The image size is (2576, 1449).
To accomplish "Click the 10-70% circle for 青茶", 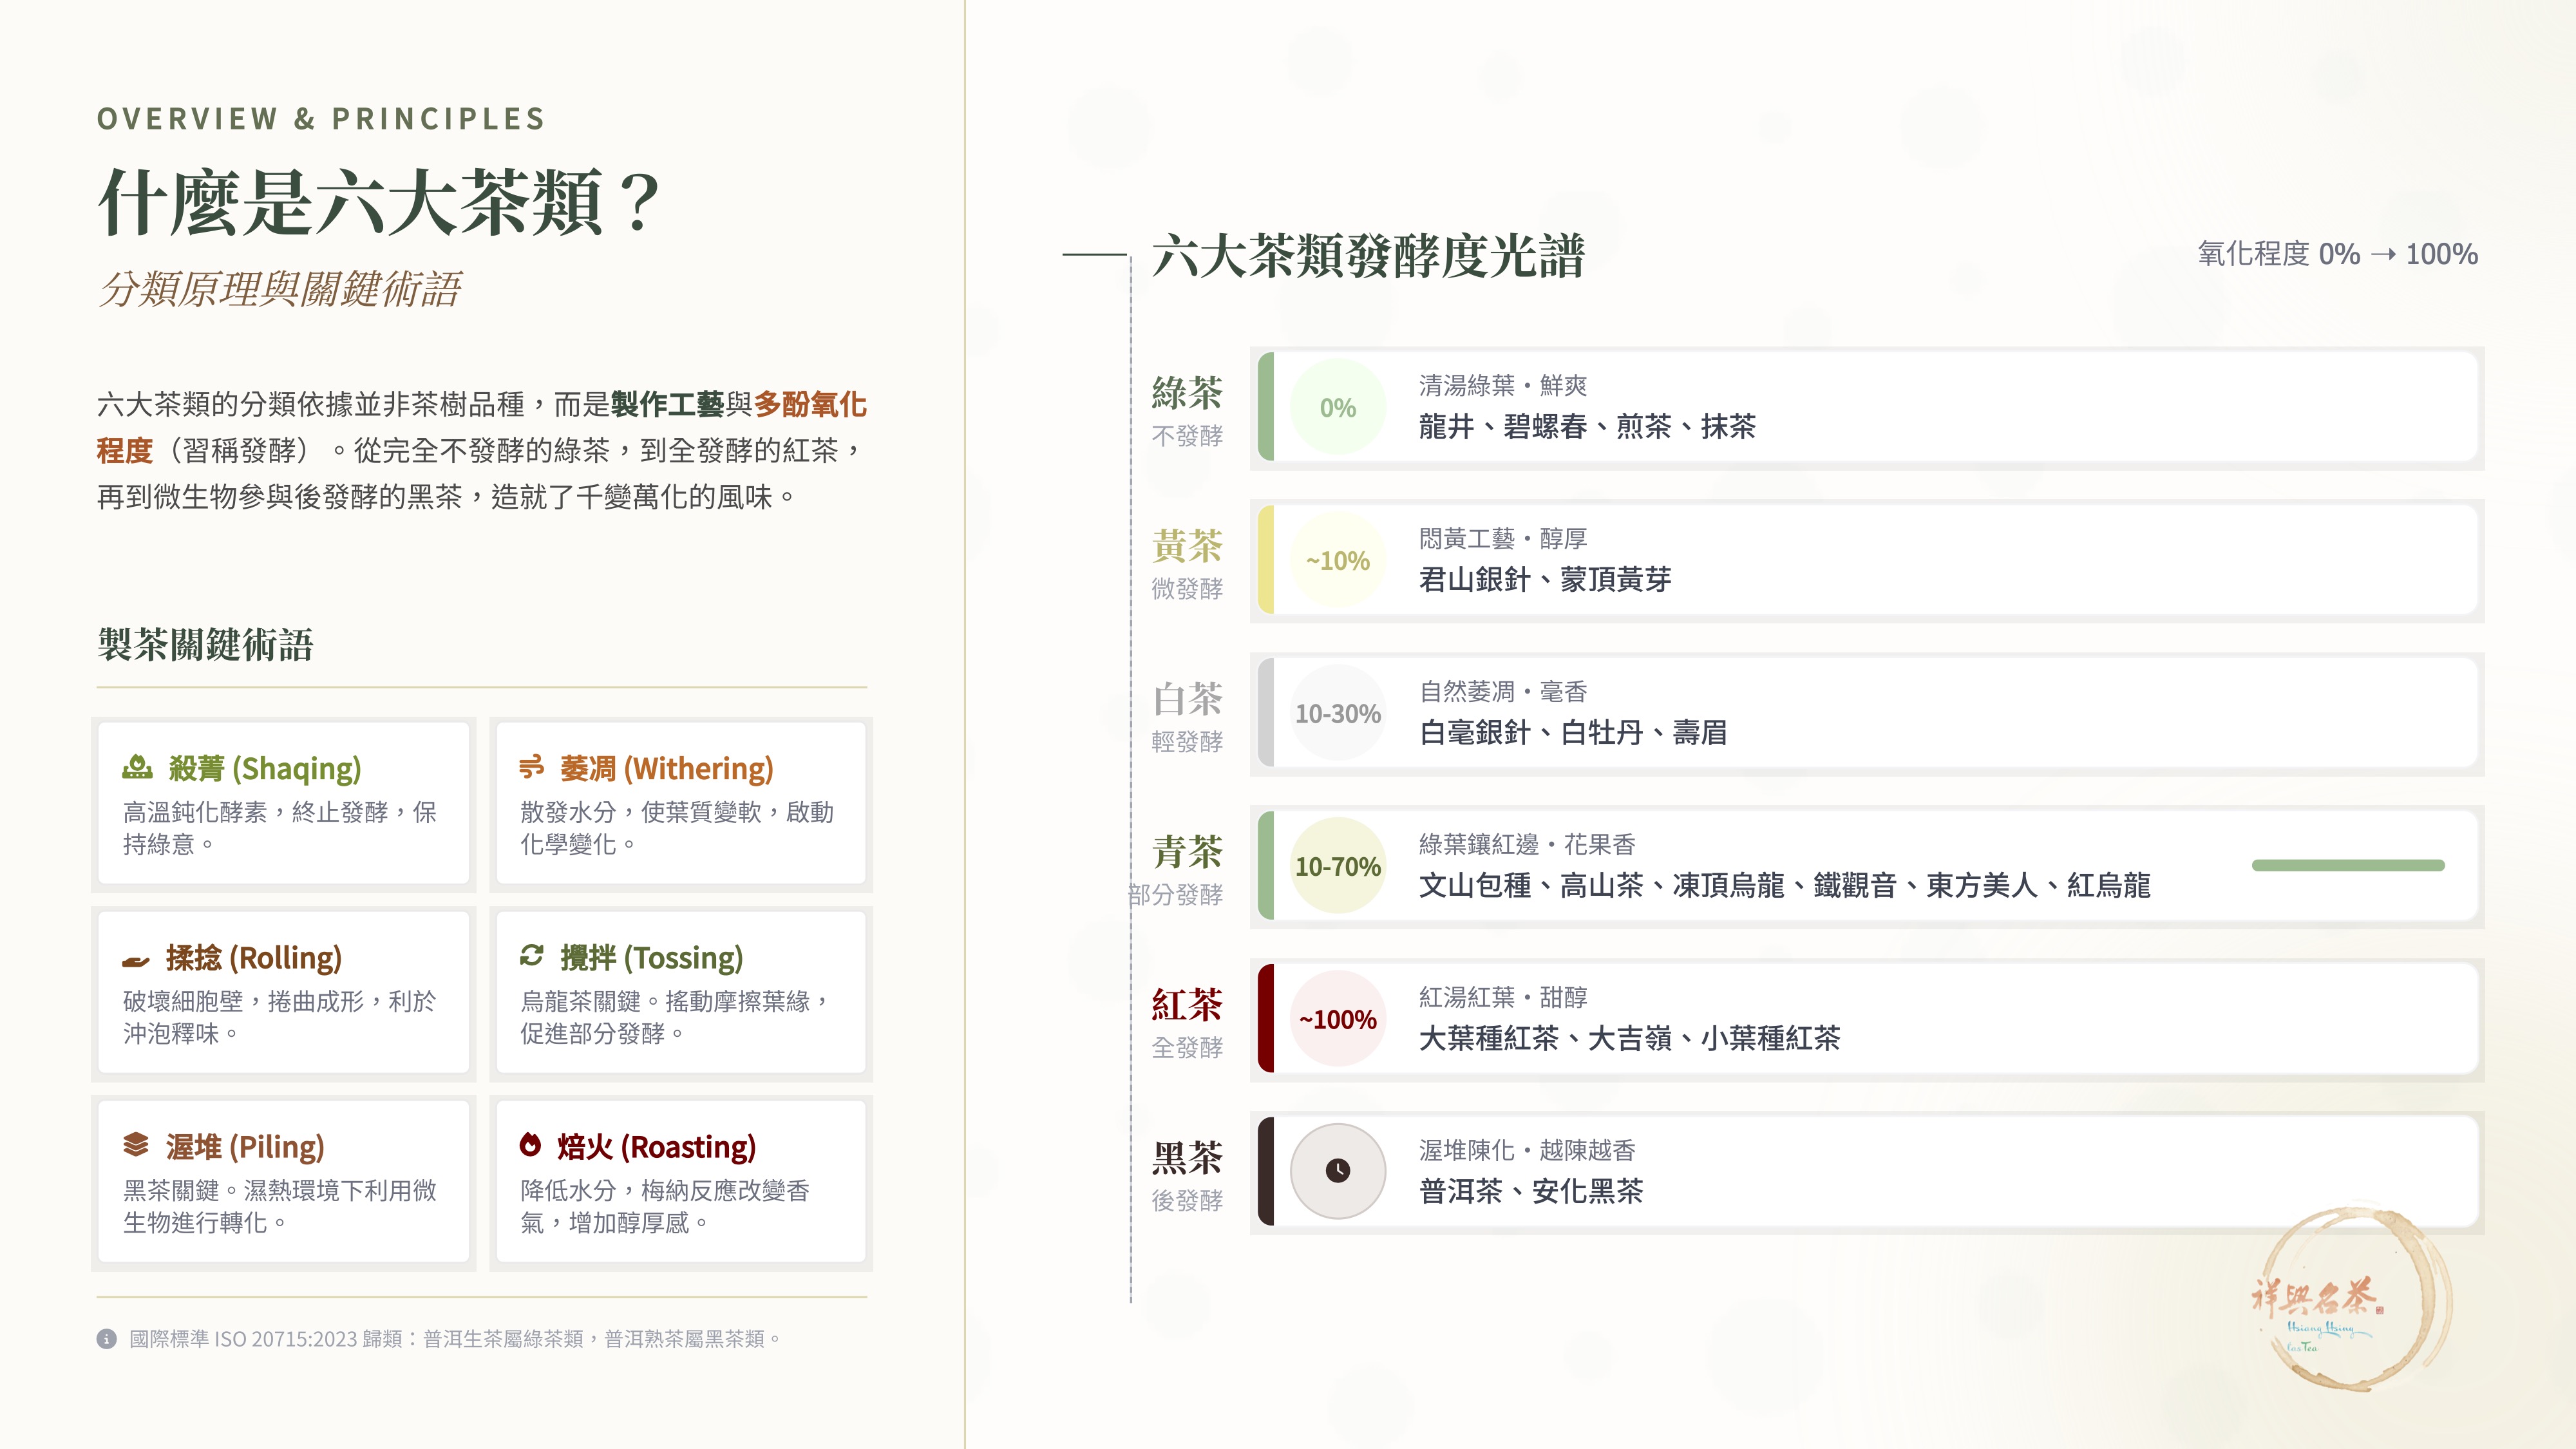I will click(x=1337, y=866).
